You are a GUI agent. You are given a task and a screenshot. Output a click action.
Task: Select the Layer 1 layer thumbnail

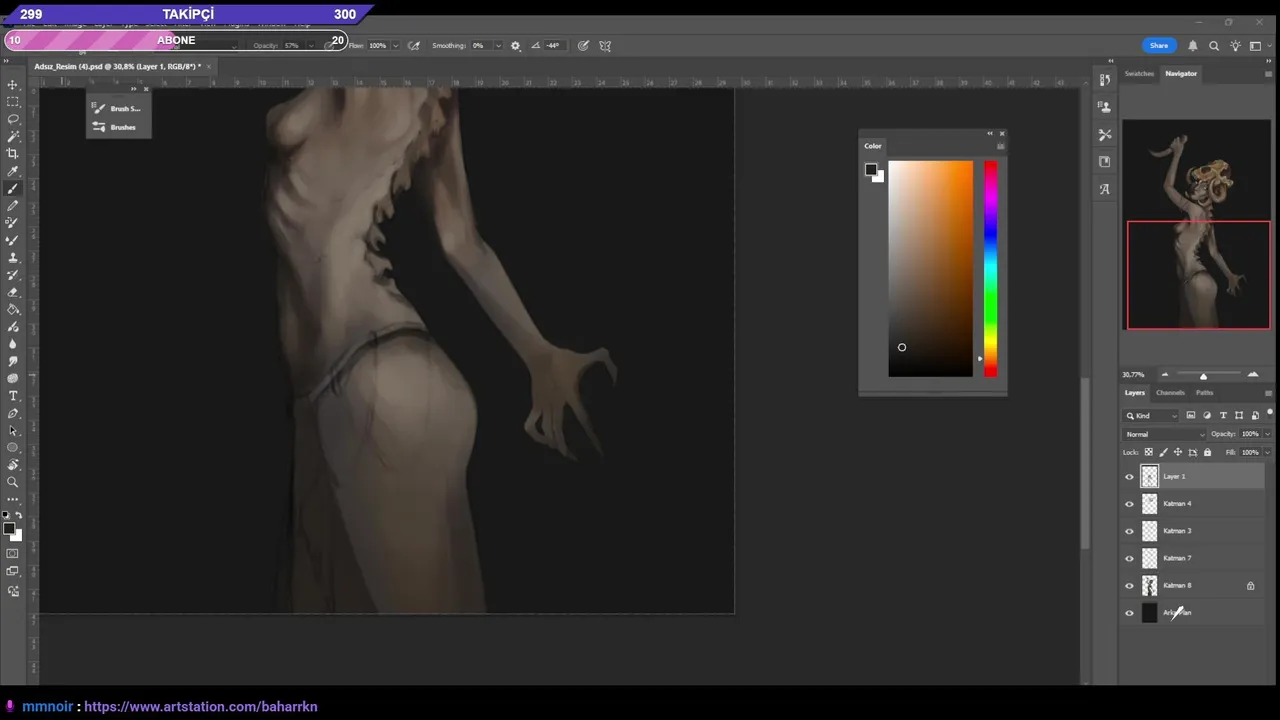(1149, 477)
